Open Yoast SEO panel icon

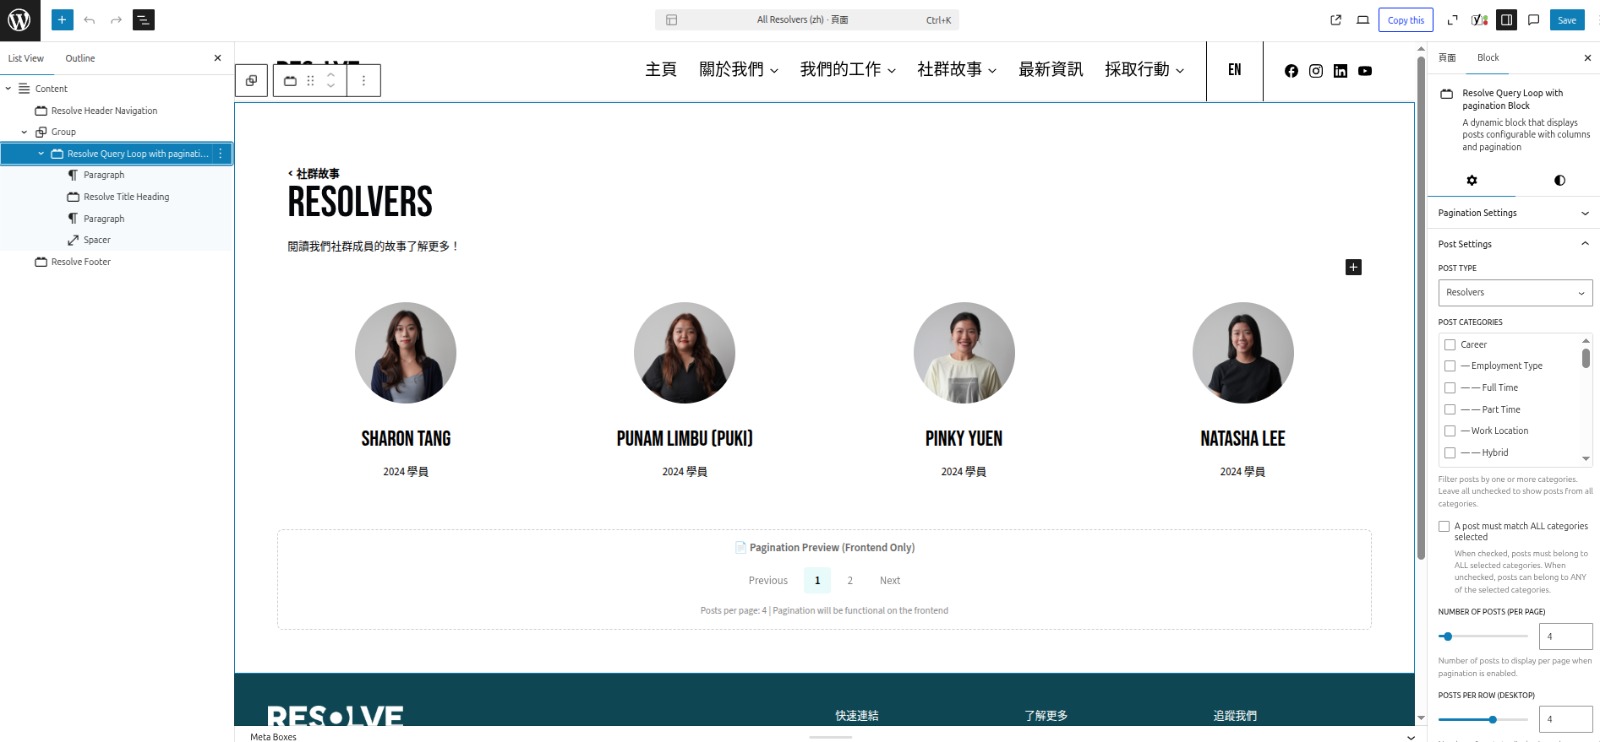tap(1480, 20)
